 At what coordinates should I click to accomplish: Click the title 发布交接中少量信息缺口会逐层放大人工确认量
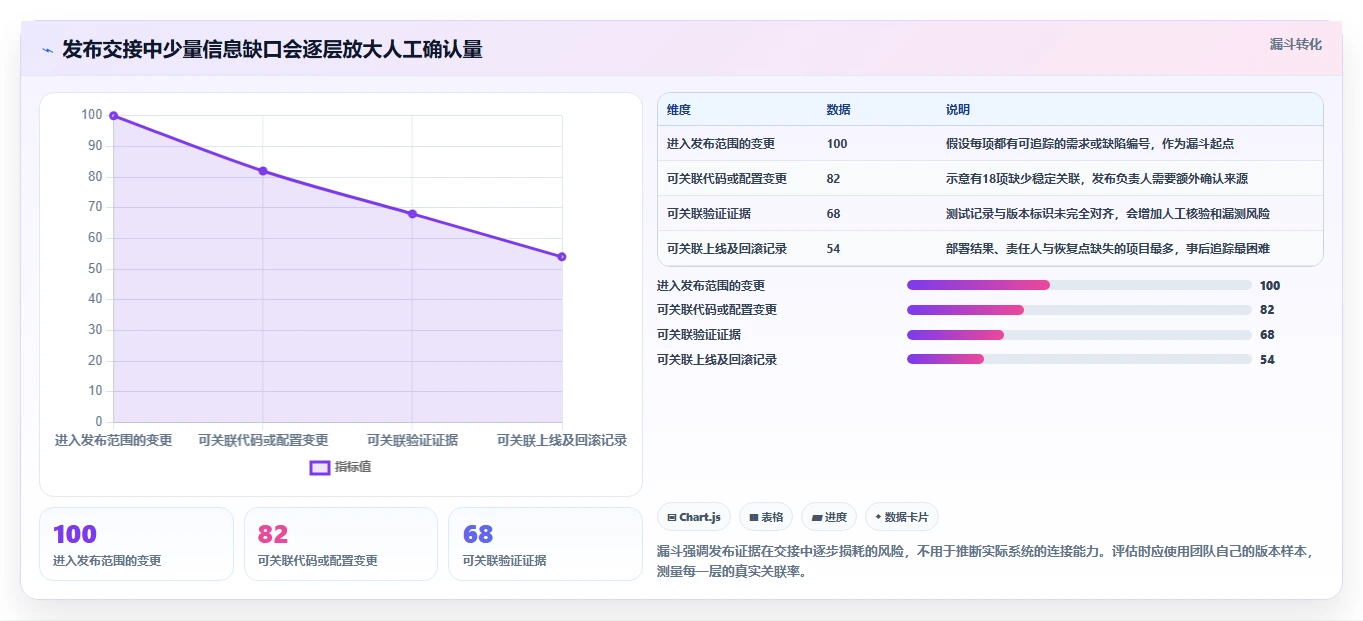point(272,50)
